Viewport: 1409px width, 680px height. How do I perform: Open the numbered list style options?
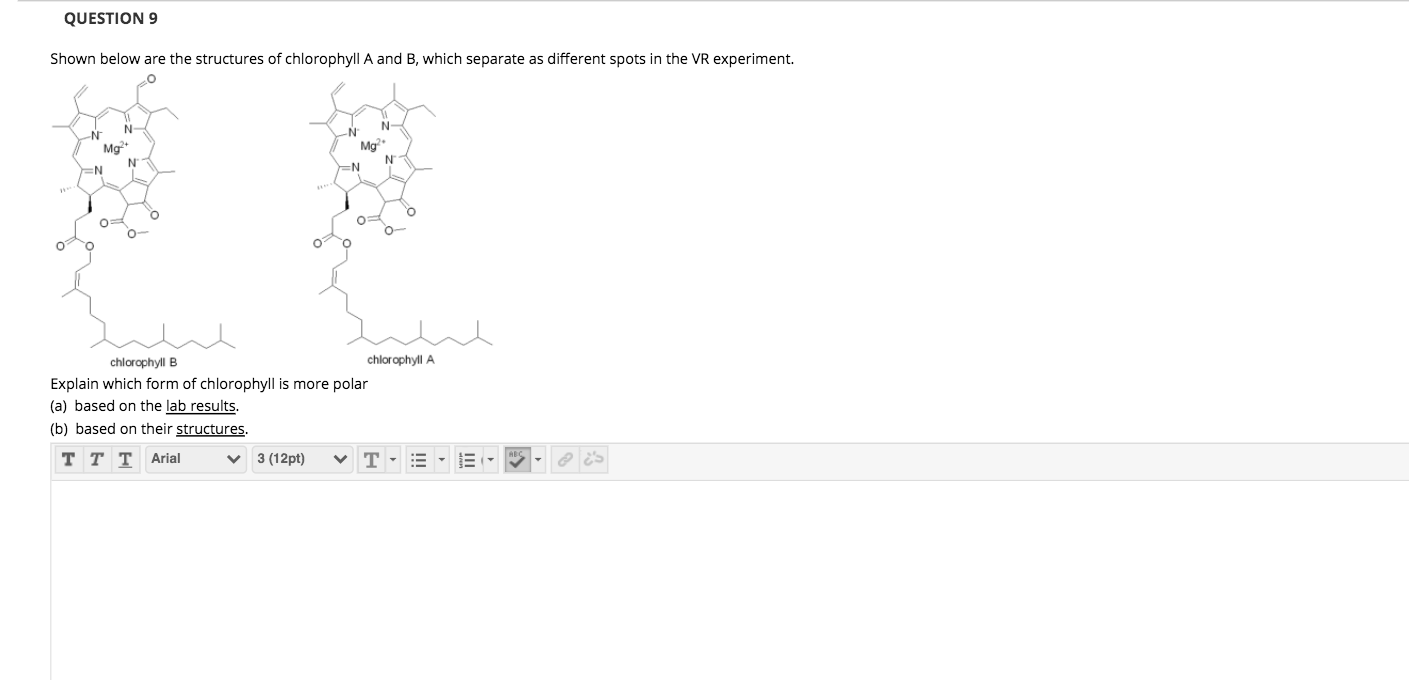pyautogui.click(x=488, y=460)
